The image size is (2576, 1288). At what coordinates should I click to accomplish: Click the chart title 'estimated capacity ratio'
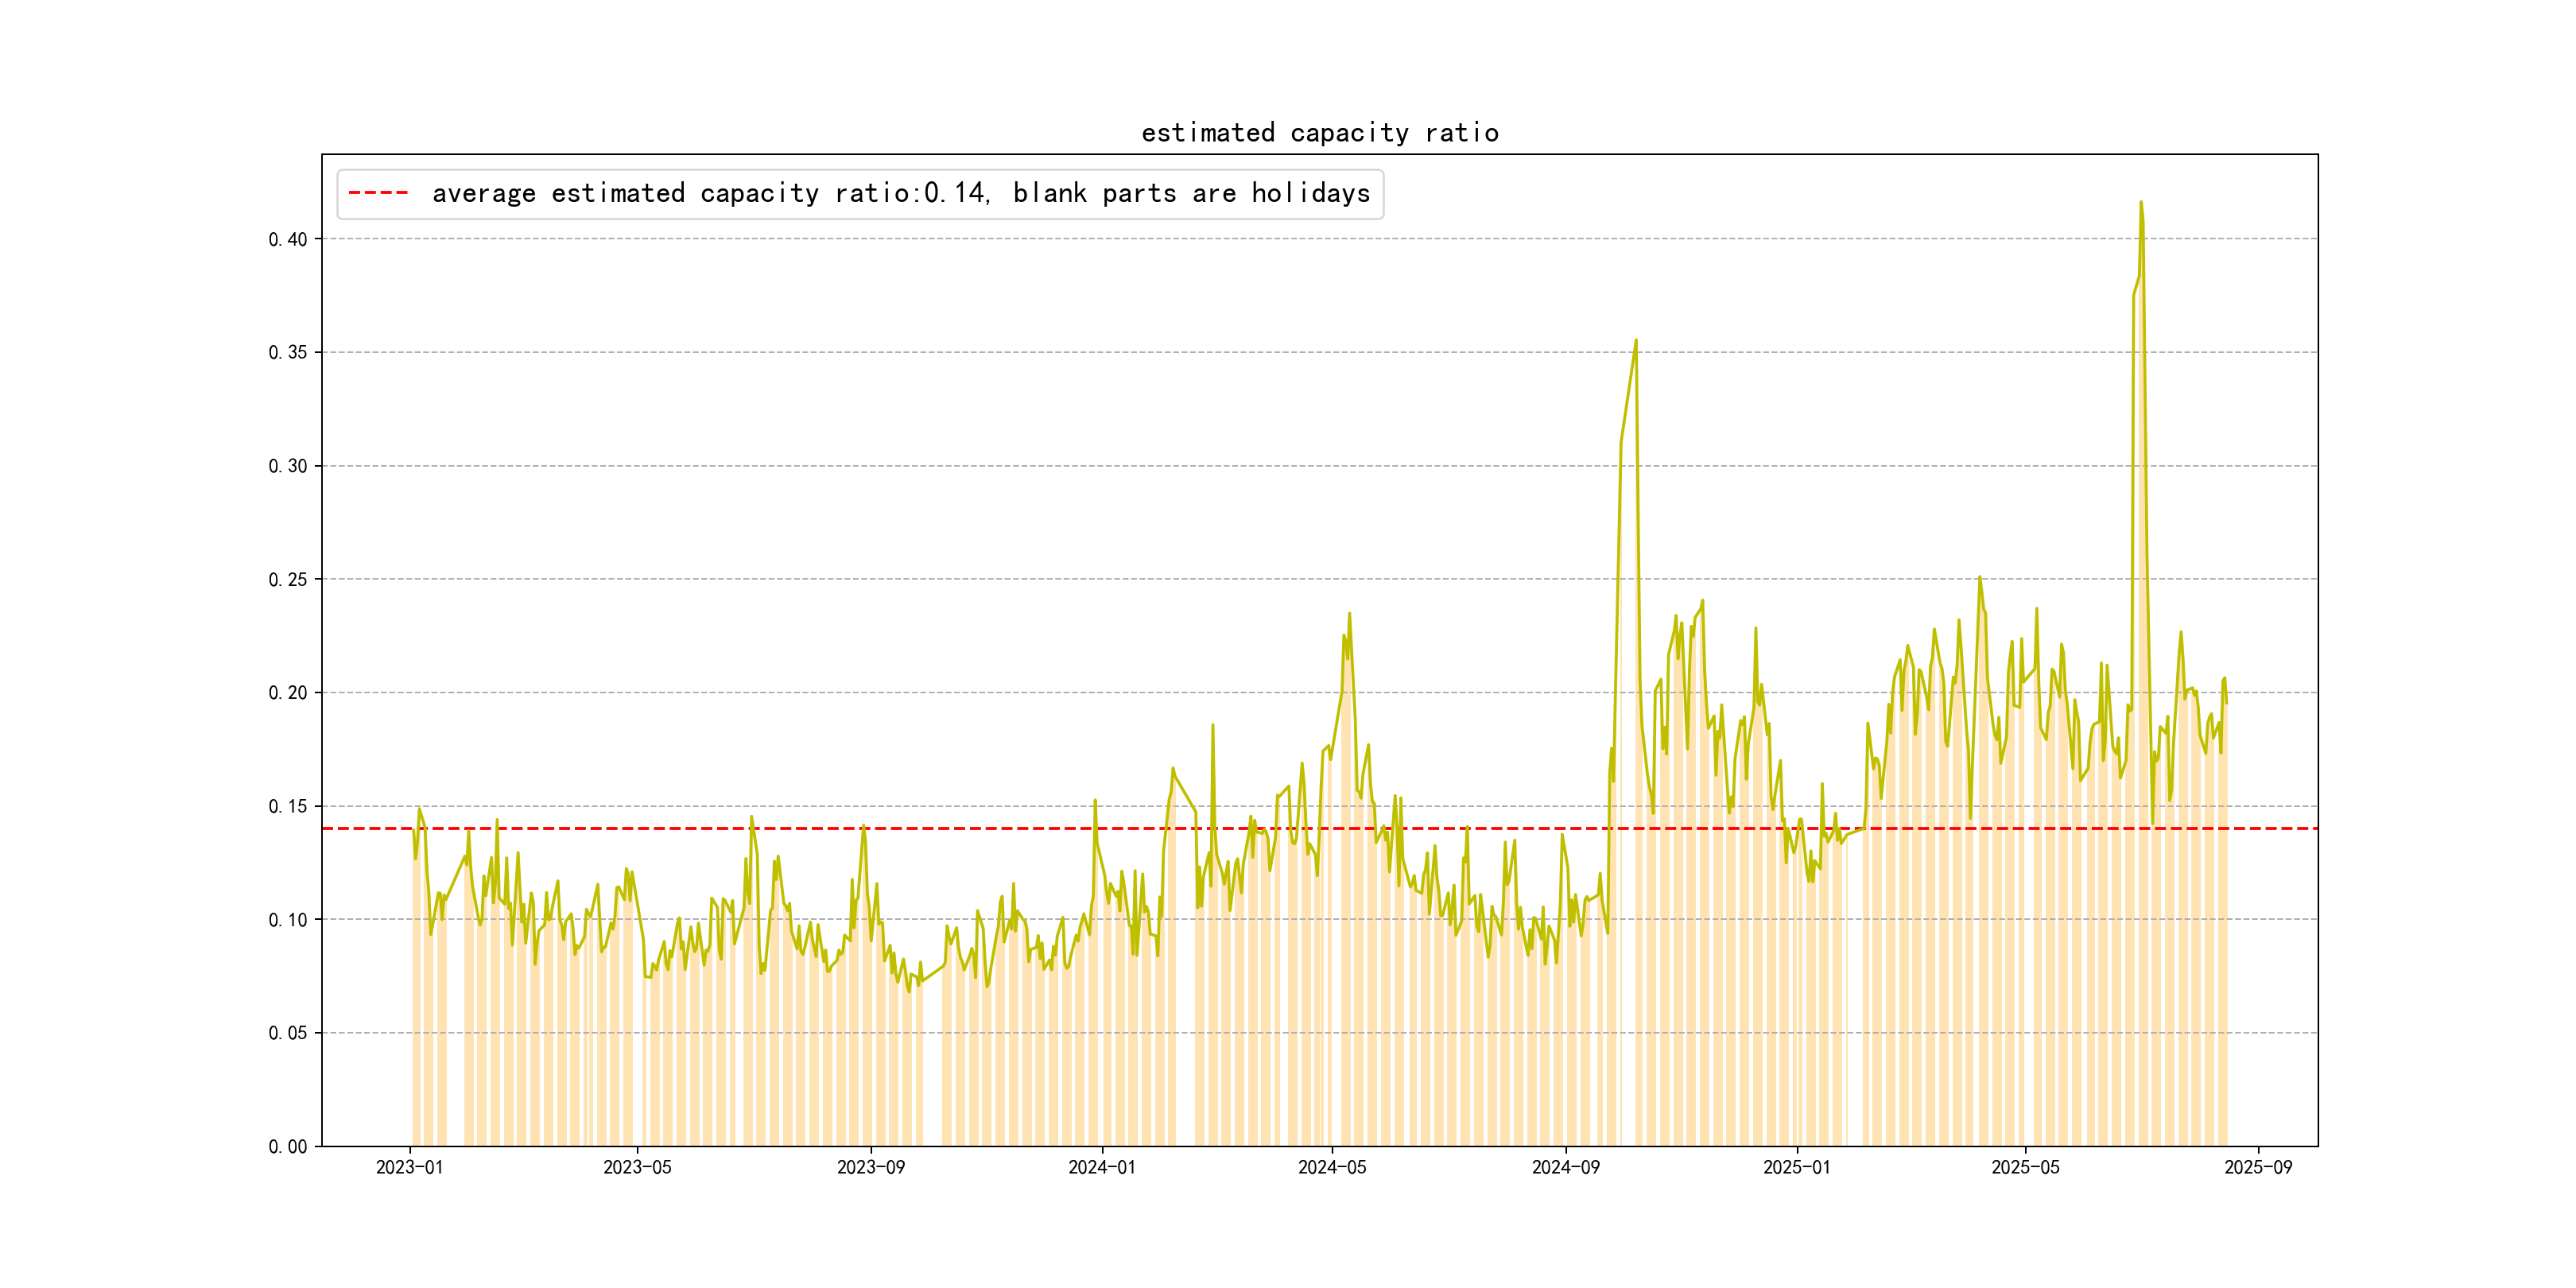click(x=1319, y=133)
